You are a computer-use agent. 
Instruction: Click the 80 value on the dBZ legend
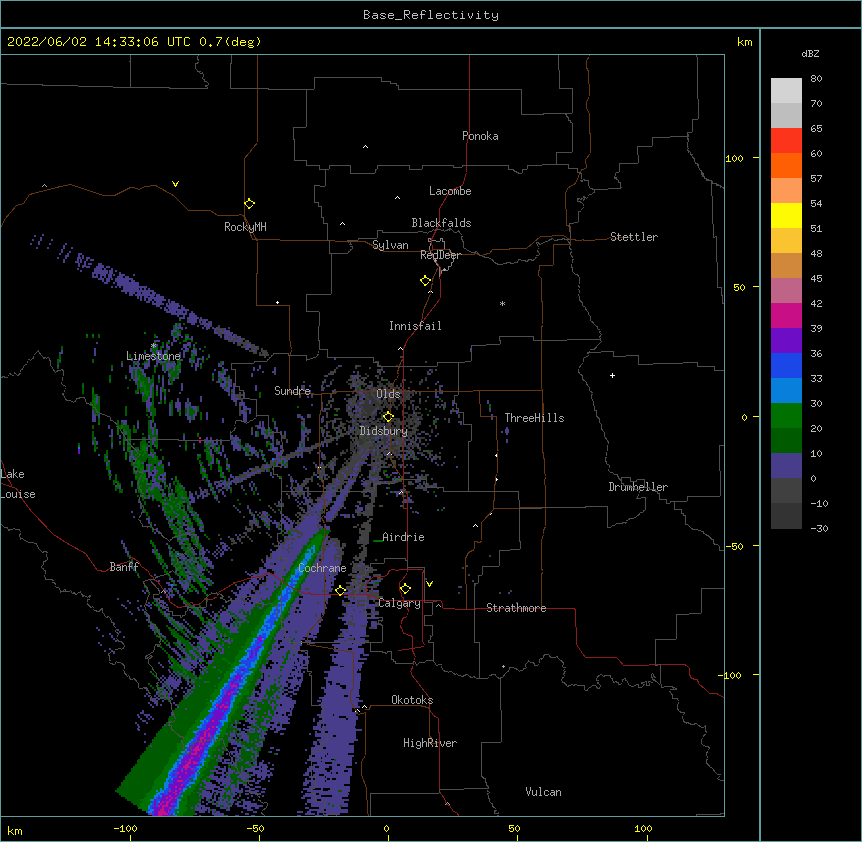[x=816, y=79]
